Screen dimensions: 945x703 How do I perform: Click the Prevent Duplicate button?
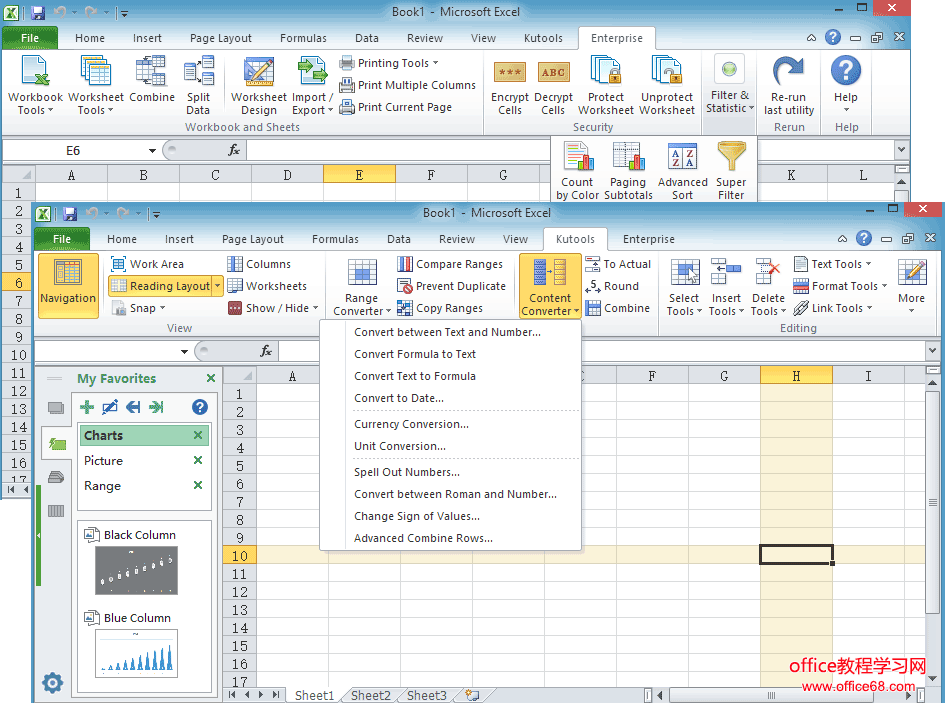point(451,286)
